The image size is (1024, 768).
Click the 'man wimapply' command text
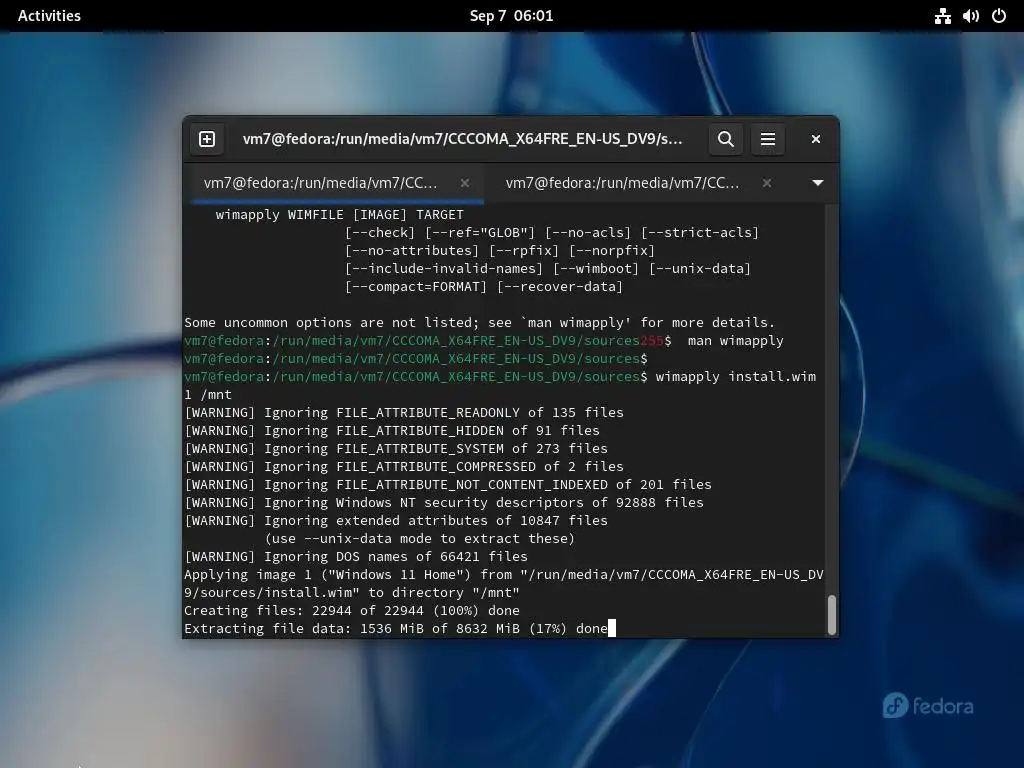tap(735, 341)
